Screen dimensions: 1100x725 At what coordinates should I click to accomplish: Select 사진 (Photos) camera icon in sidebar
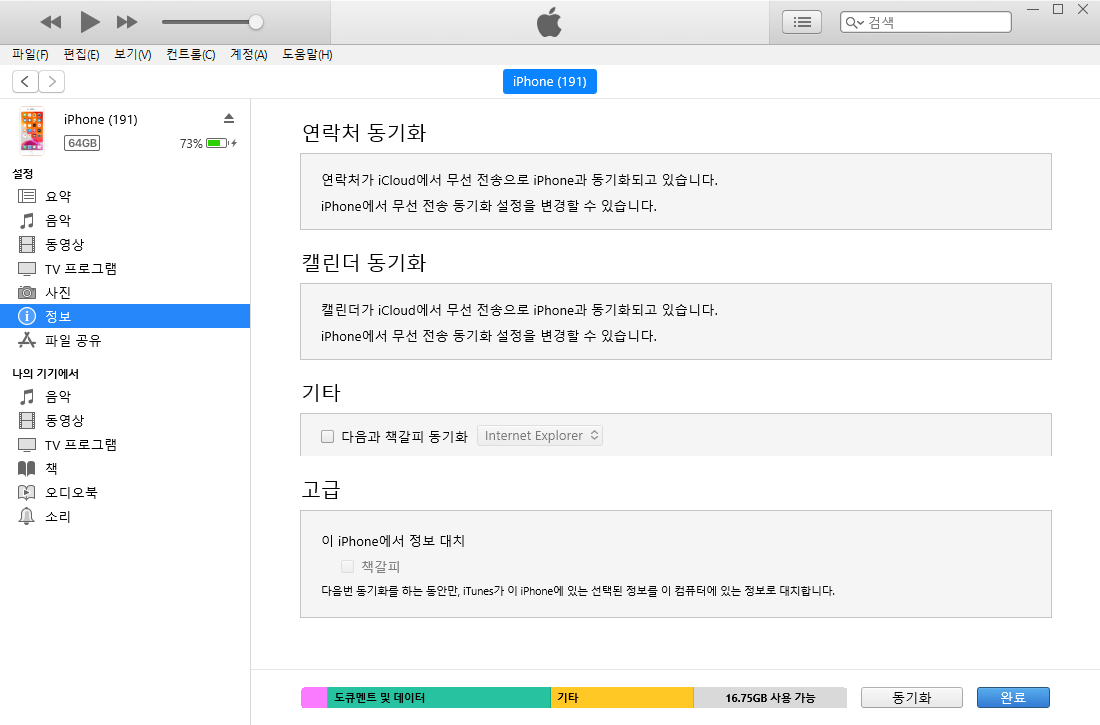click(x=27, y=293)
